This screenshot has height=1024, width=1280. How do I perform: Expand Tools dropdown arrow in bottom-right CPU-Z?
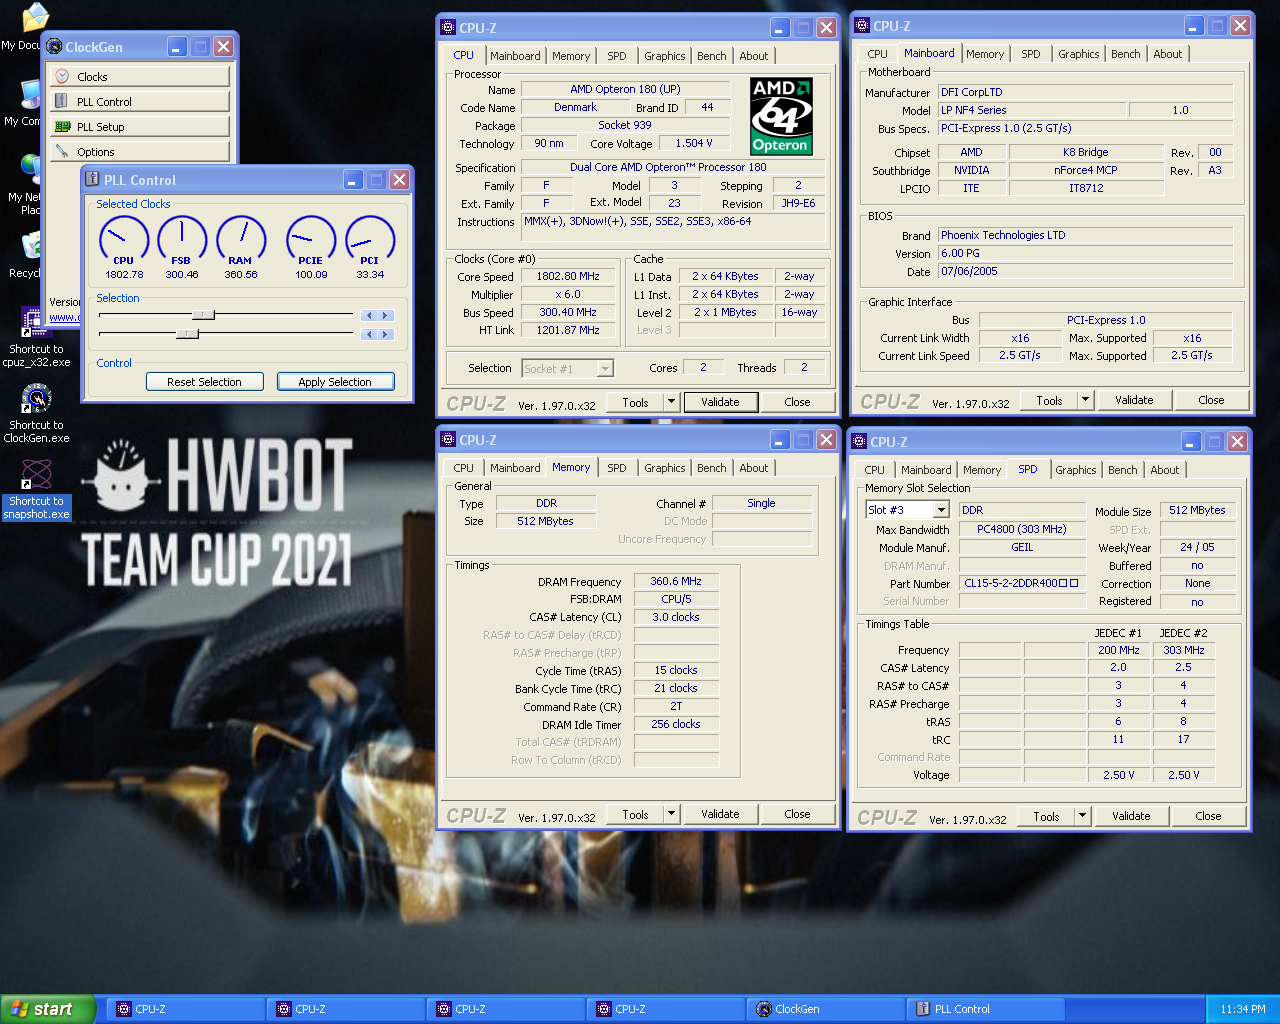(x=1083, y=816)
